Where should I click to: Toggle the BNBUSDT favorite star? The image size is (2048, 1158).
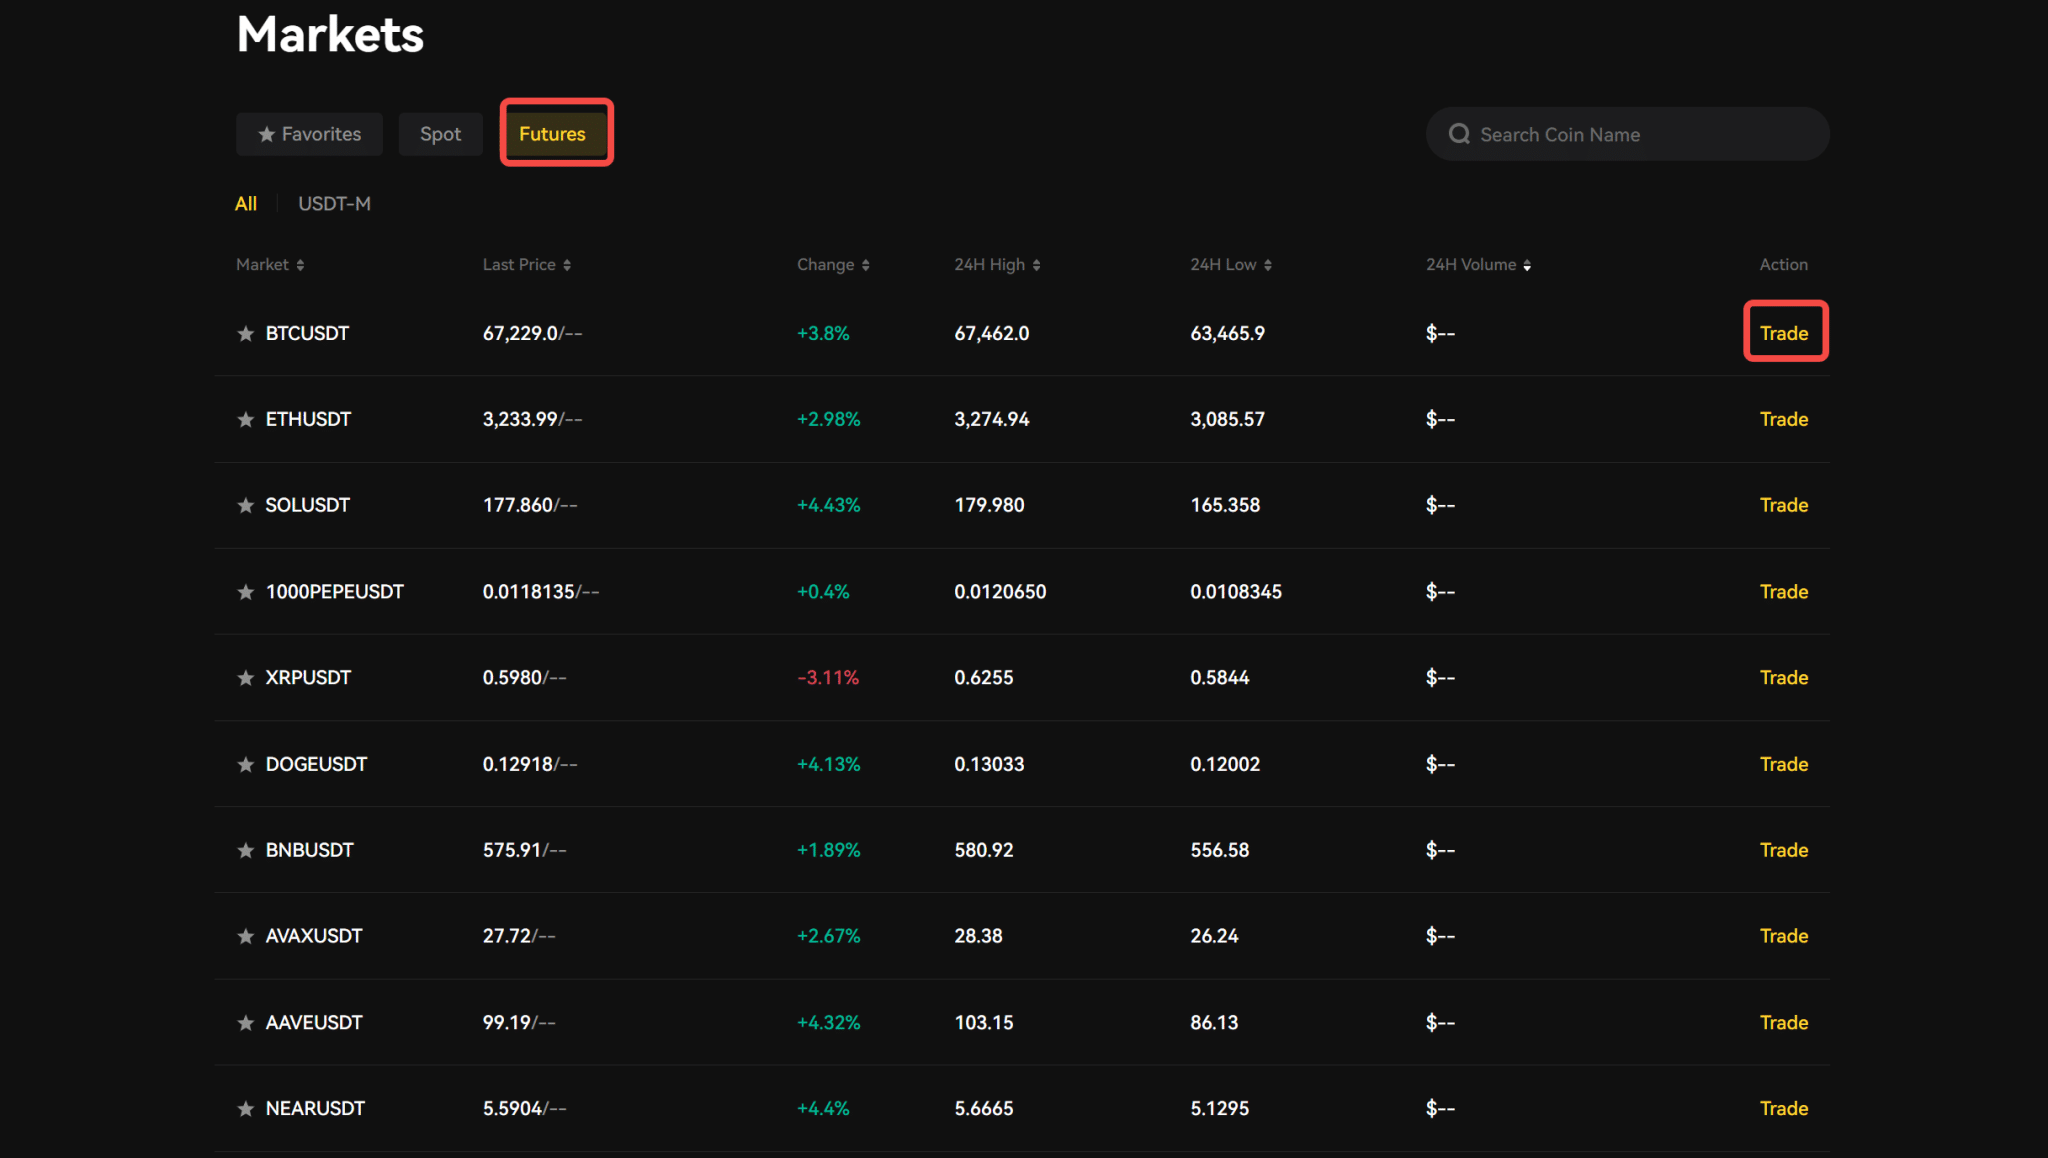245,849
